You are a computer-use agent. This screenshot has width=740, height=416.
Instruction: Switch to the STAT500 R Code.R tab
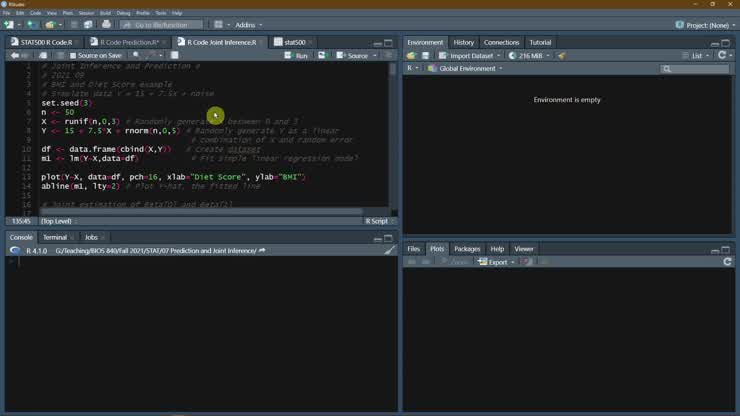(42, 43)
